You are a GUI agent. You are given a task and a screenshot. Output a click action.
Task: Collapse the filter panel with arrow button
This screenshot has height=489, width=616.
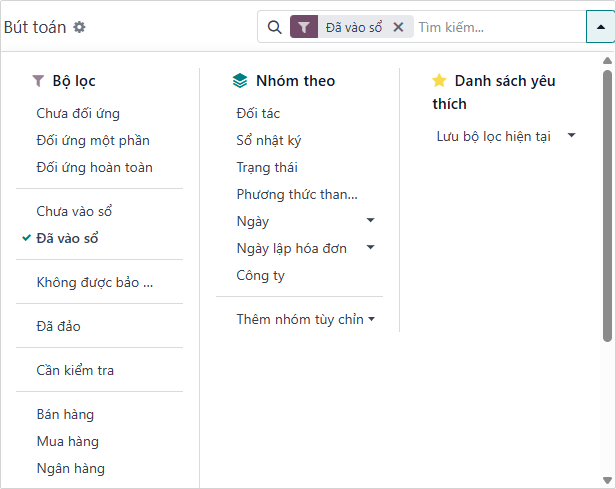tap(600, 27)
